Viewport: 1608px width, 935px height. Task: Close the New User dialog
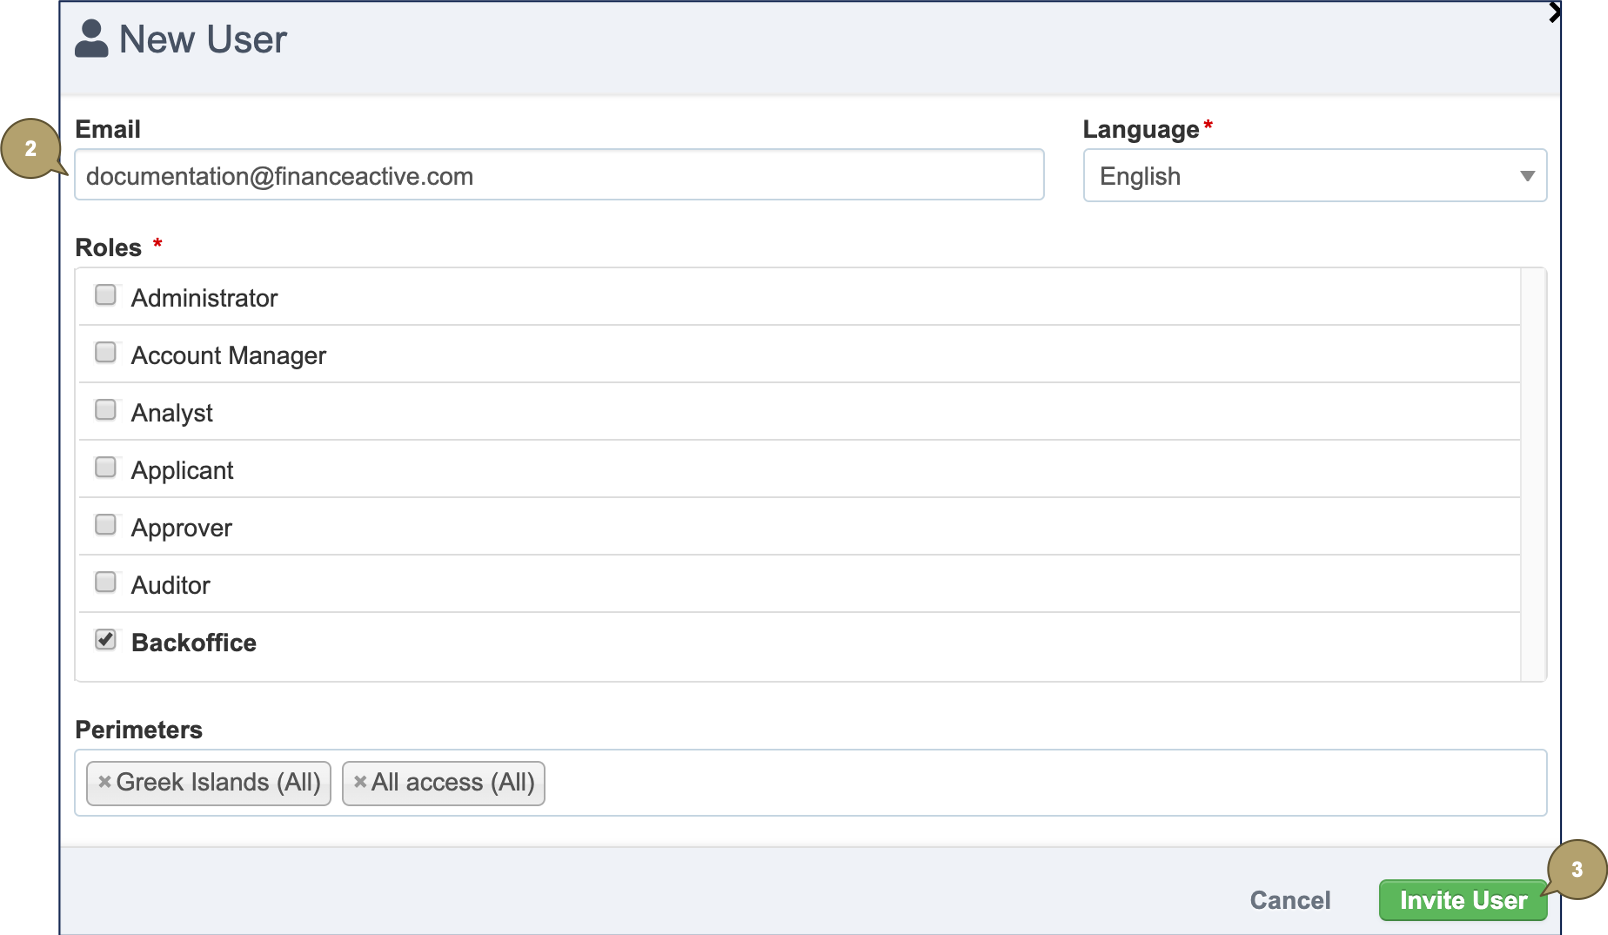[1553, 13]
